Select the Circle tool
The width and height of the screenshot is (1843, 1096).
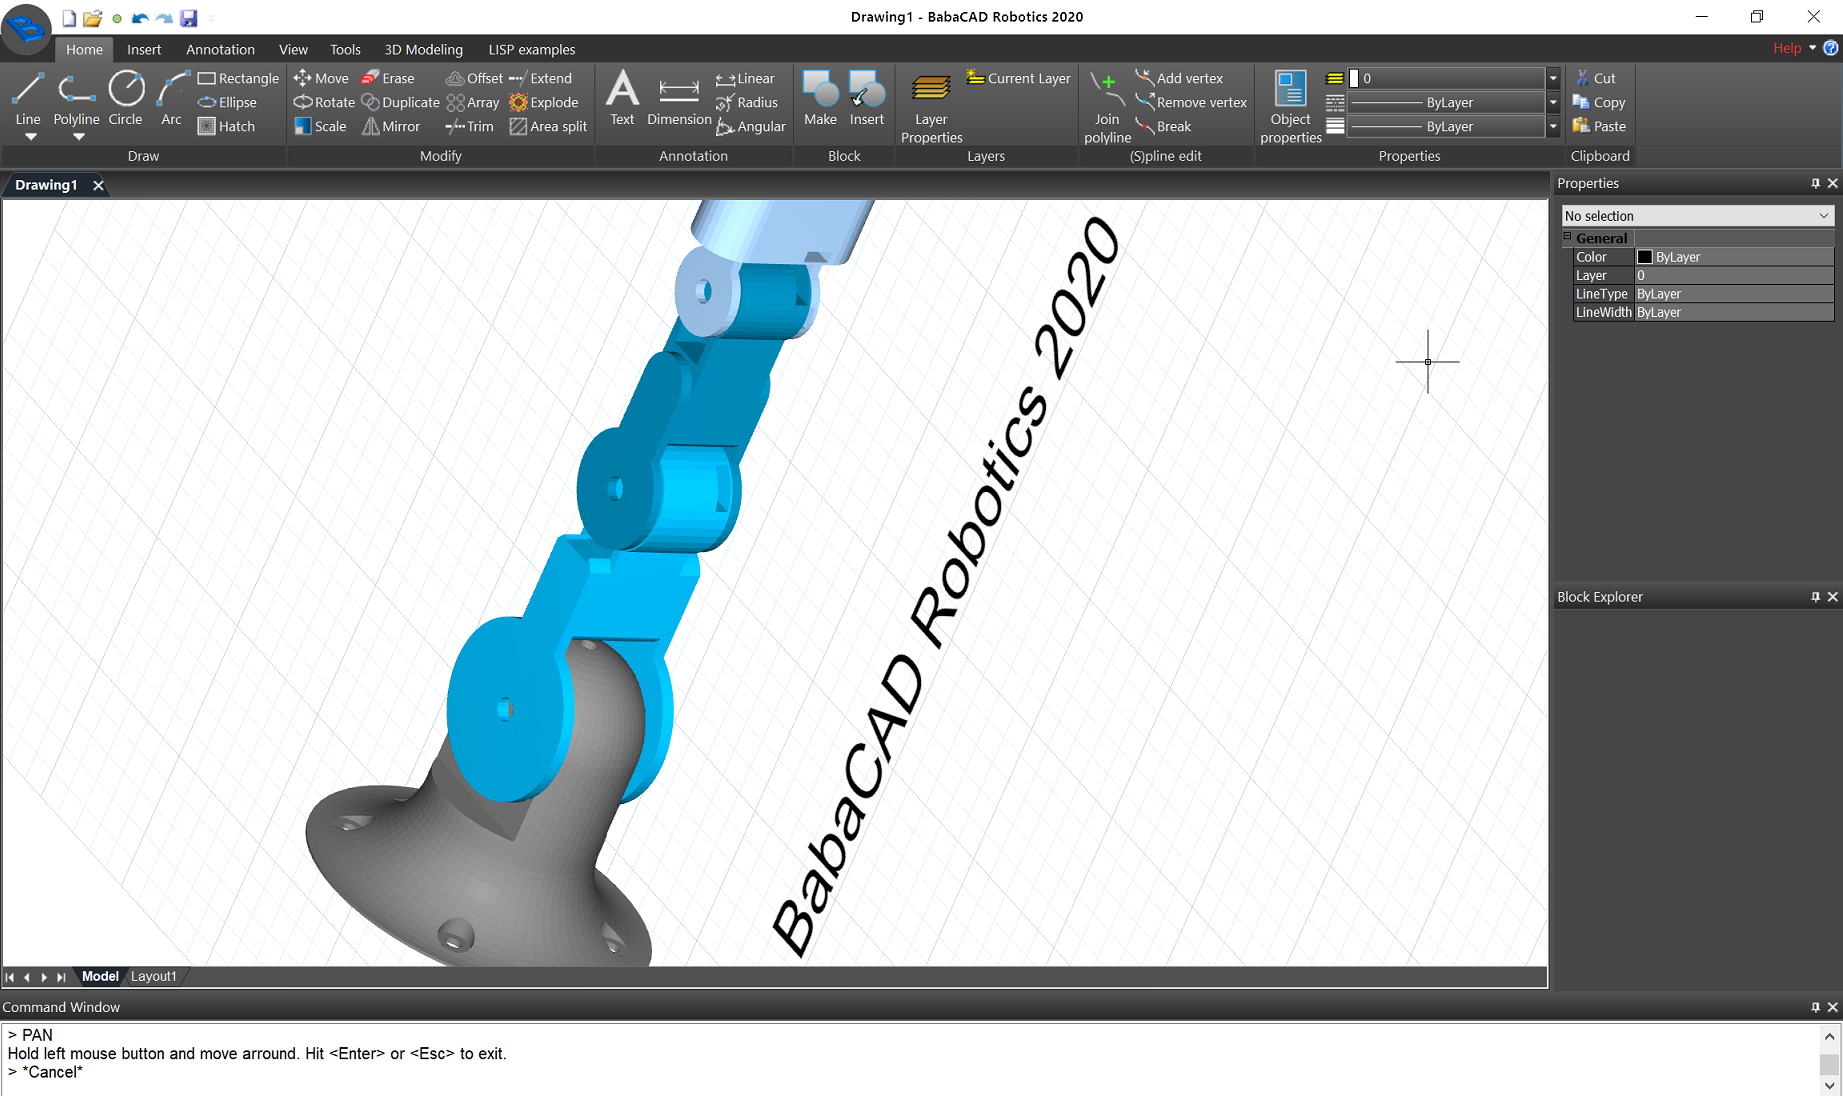[x=126, y=98]
